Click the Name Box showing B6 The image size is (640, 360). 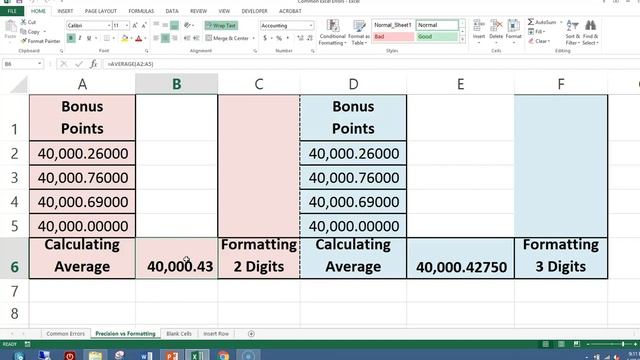[22, 64]
